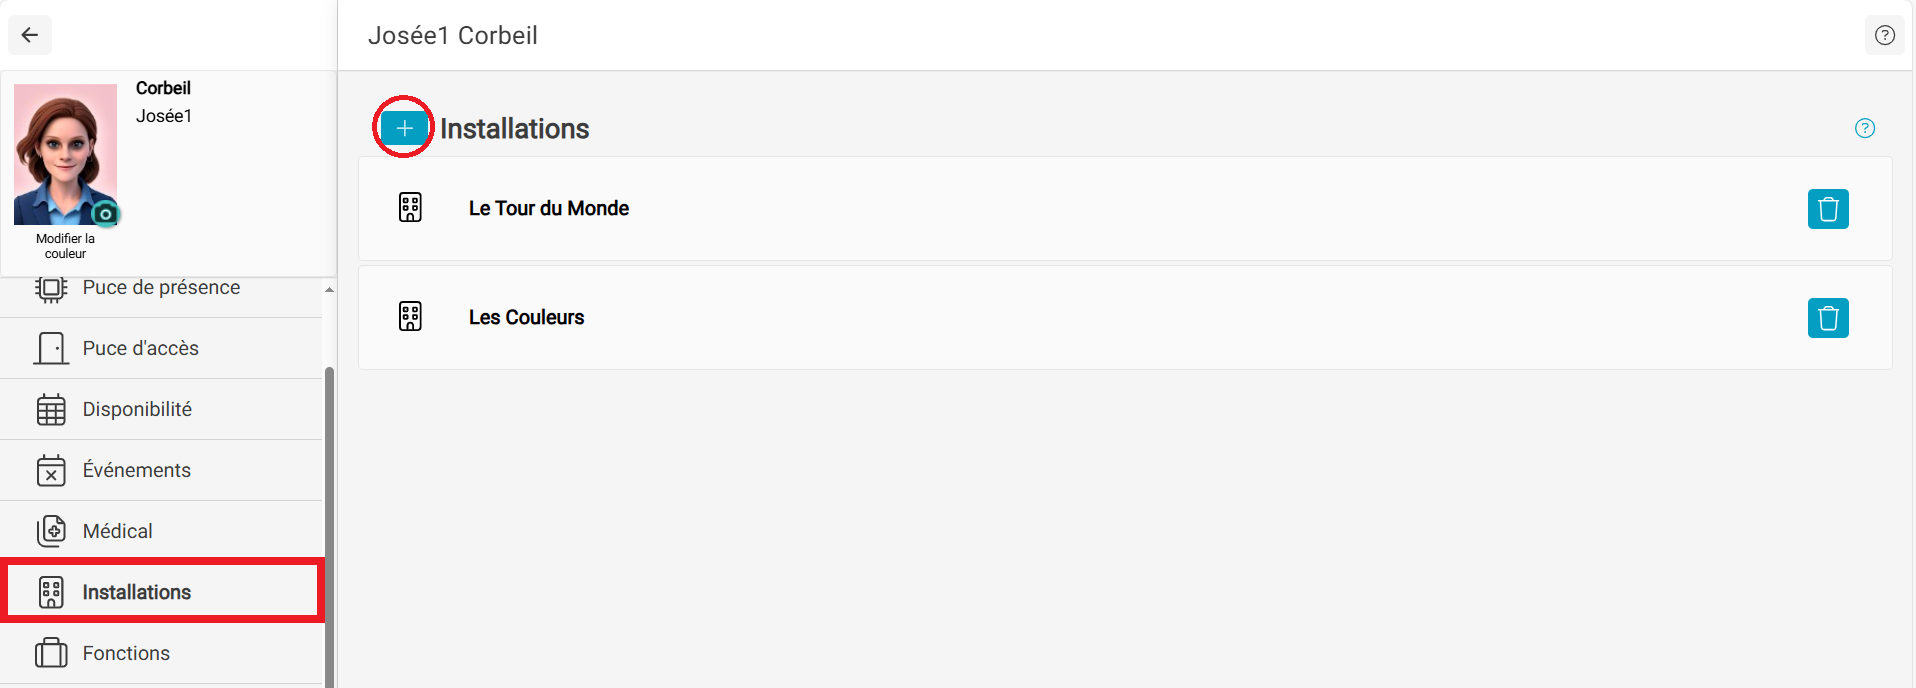Viewport: 1916px width, 688px height.
Task: Select the Médical menu item
Action: [x=162, y=531]
